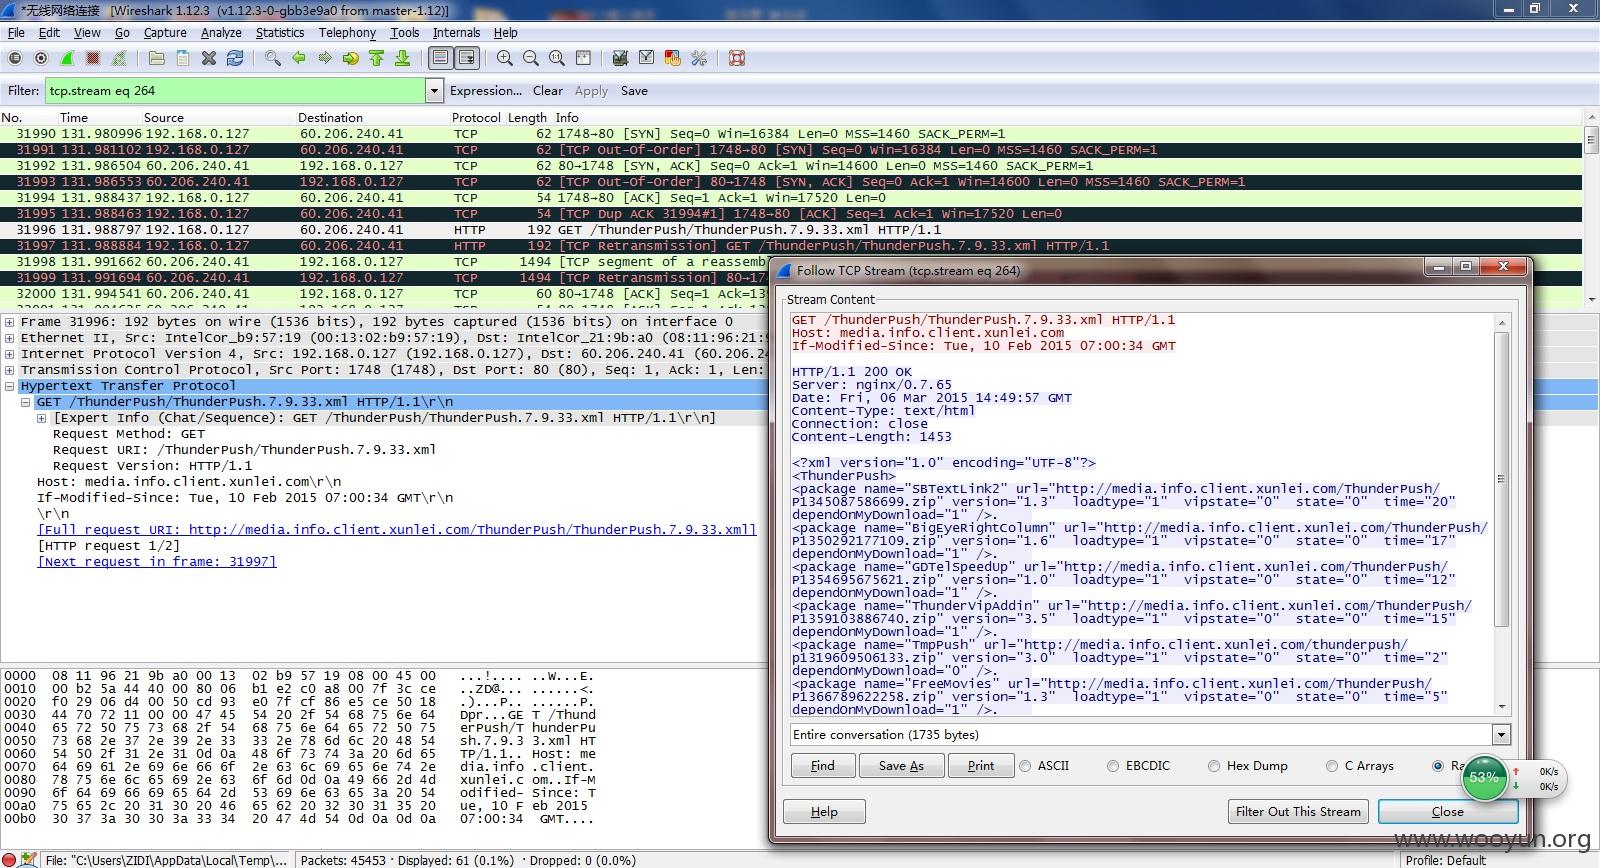Open expert info status bar icon
This screenshot has height=868, width=1600.
point(10,859)
